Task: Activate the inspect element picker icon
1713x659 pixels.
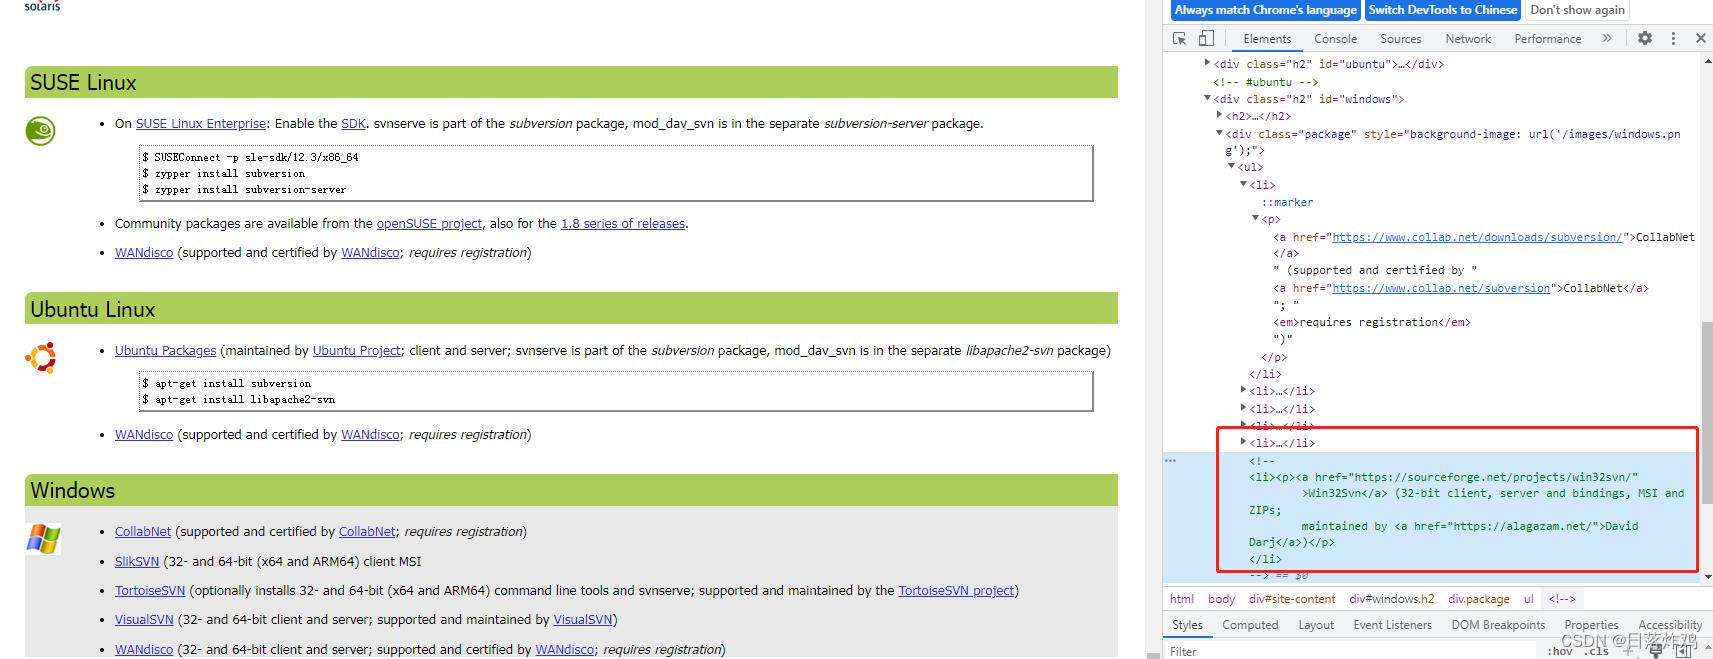Action: (x=1180, y=38)
